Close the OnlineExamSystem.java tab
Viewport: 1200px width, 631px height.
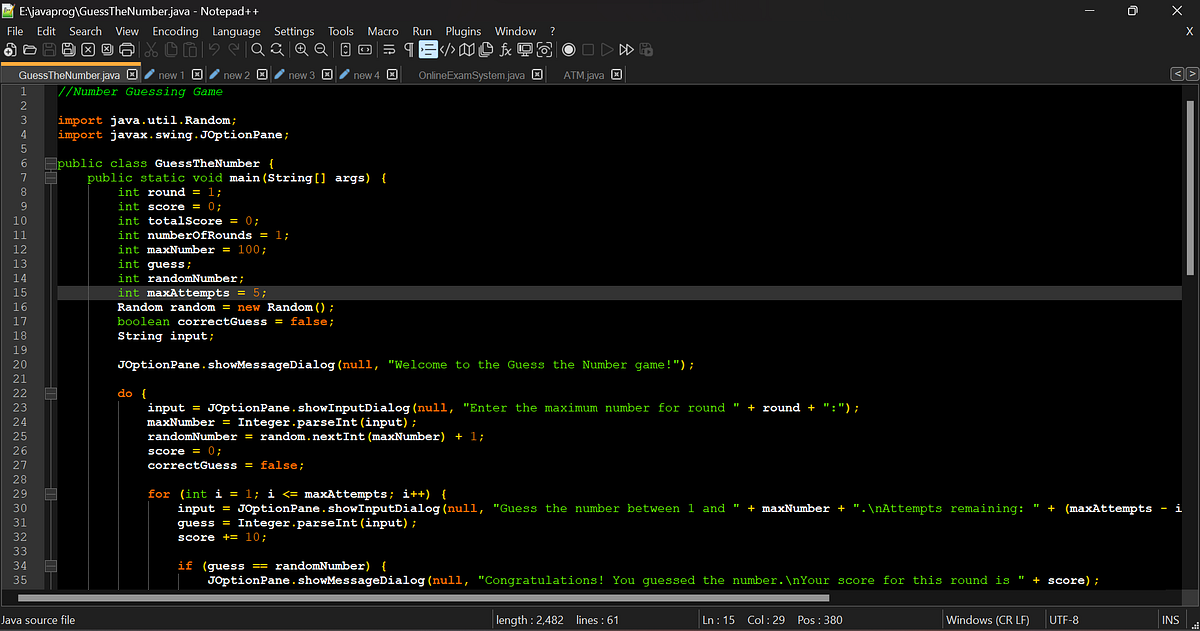click(538, 75)
